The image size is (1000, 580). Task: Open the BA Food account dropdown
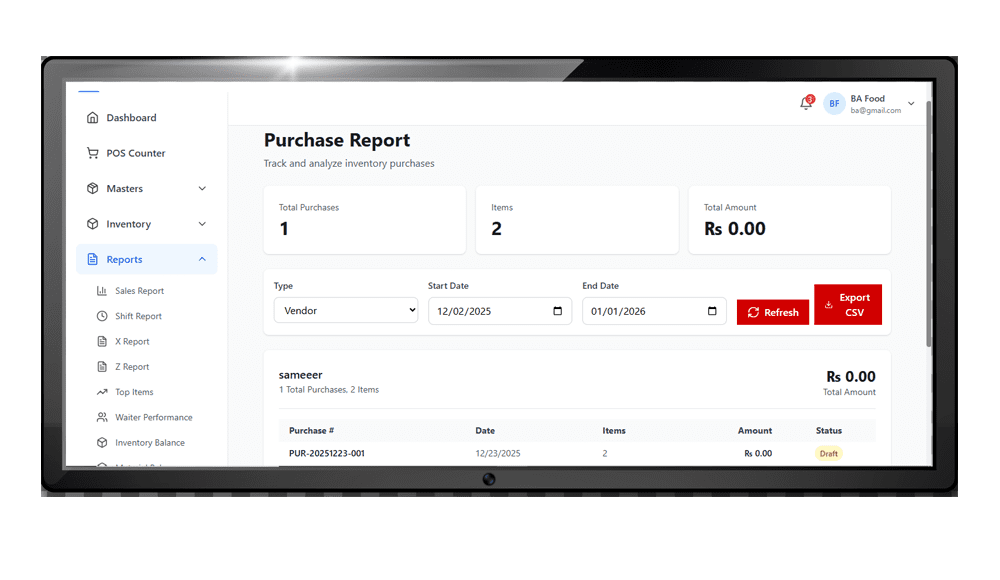(x=910, y=104)
